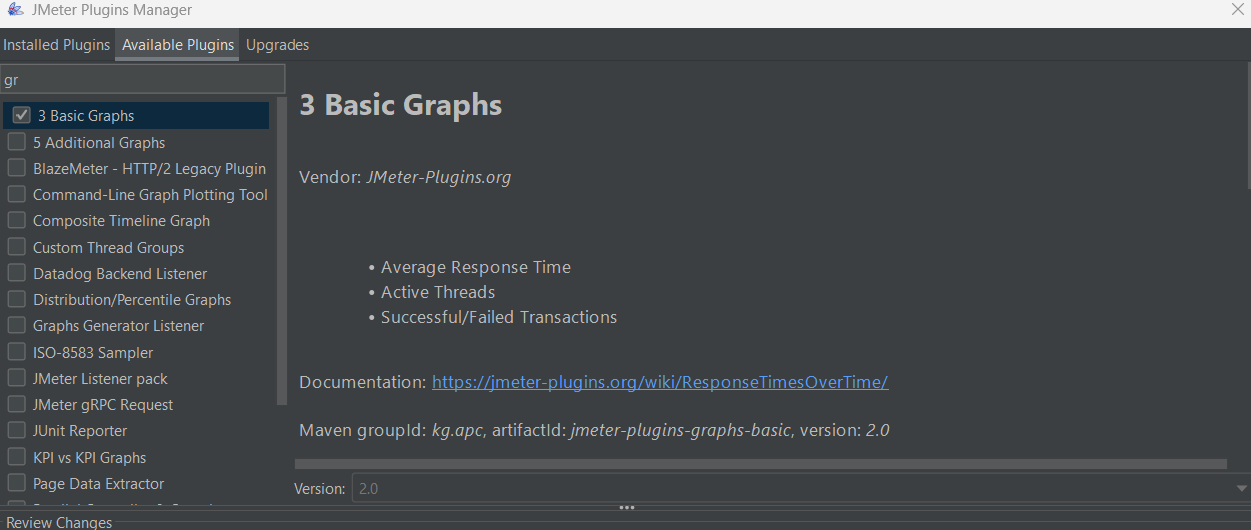Click the Maven groupId kg.apc line
The height and width of the screenshot is (530, 1251).
tap(594, 431)
